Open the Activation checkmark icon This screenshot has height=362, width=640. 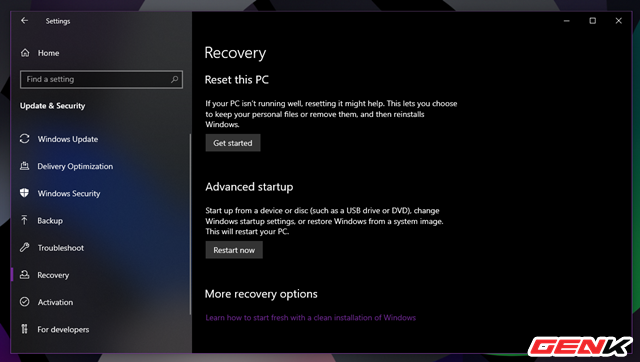[24, 302]
